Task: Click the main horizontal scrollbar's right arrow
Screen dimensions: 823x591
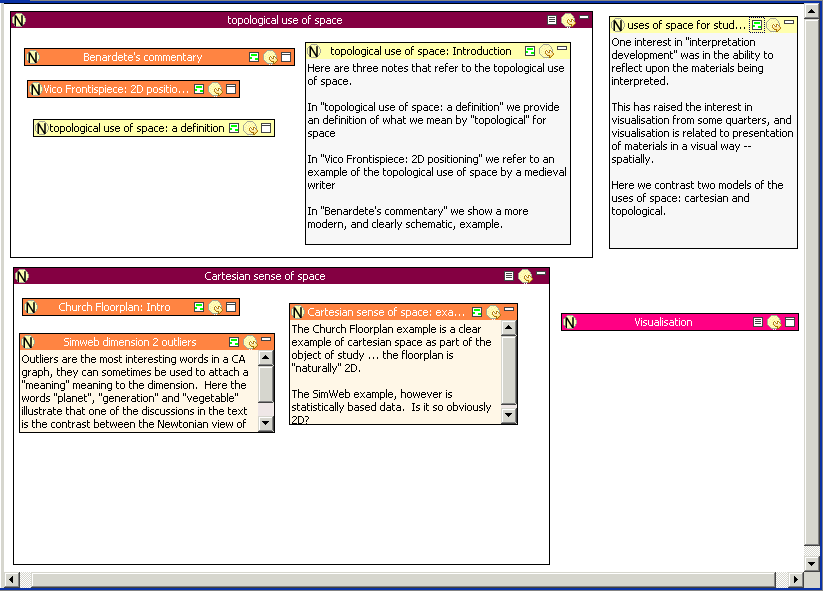Action: click(796, 579)
